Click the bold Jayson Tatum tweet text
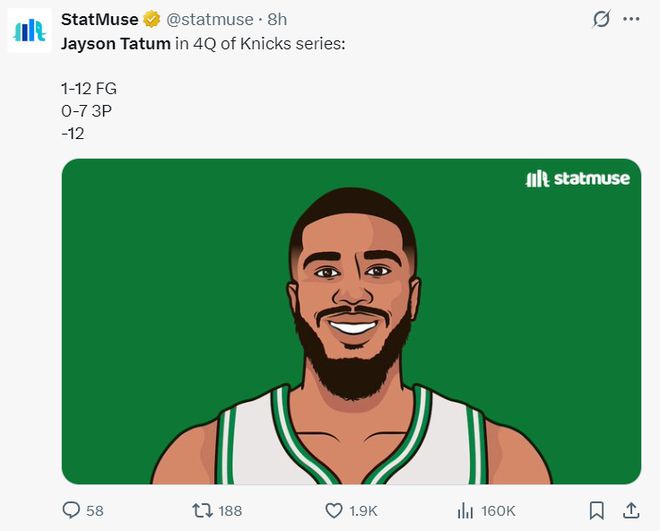This screenshot has width=660, height=531. pyautogui.click(x=116, y=44)
